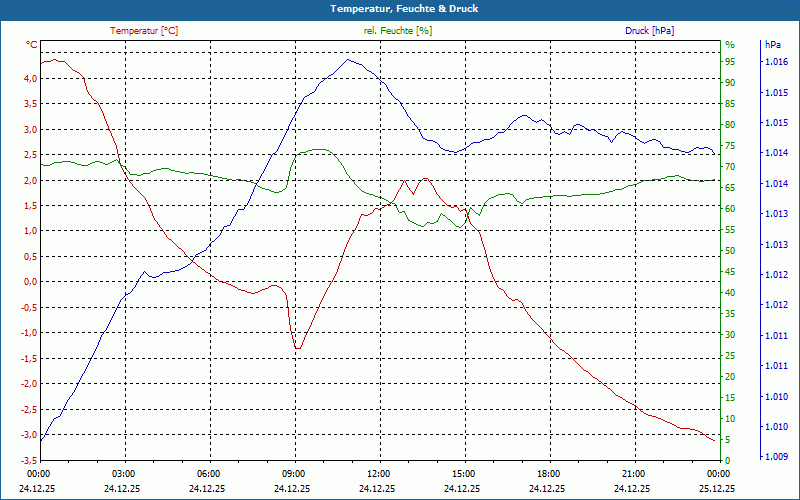The width and height of the screenshot is (800, 500).
Task: Click the "60" humidity axis value
Action: tap(730, 209)
